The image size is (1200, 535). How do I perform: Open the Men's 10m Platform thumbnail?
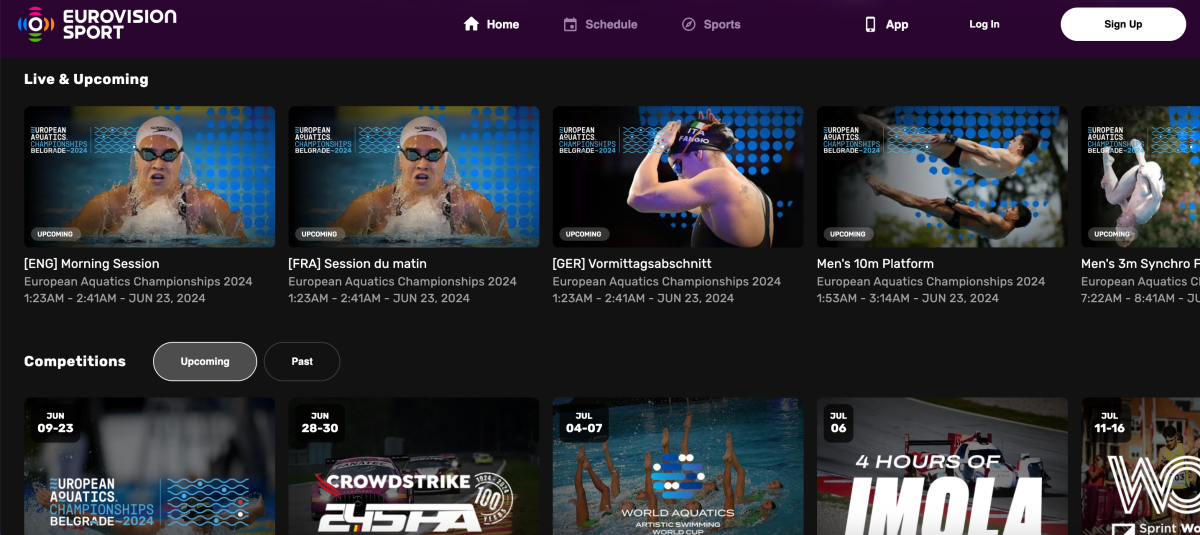pos(942,177)
